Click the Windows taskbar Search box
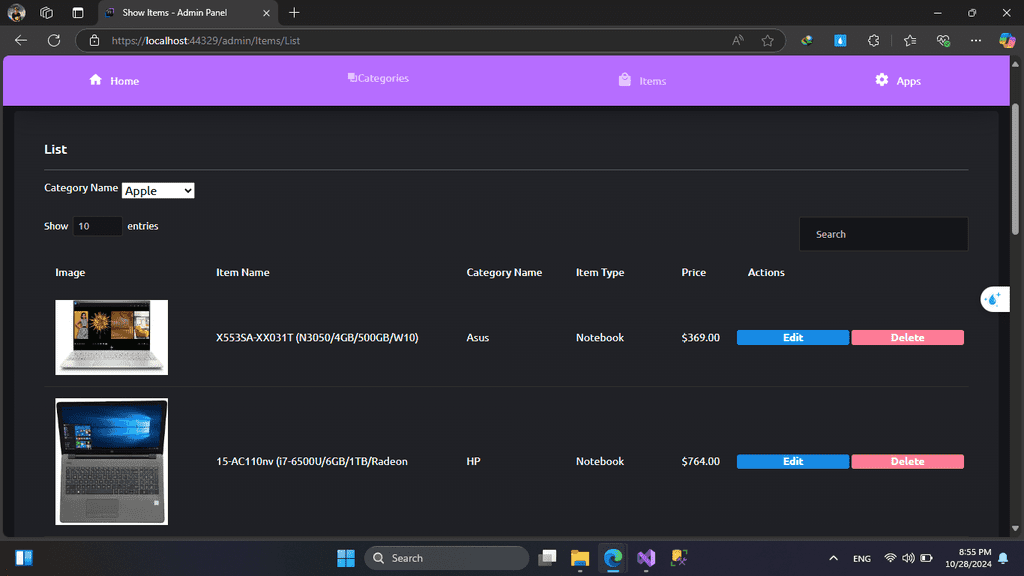Screen dimensions: 1024x576 click(x=447, y=558)
